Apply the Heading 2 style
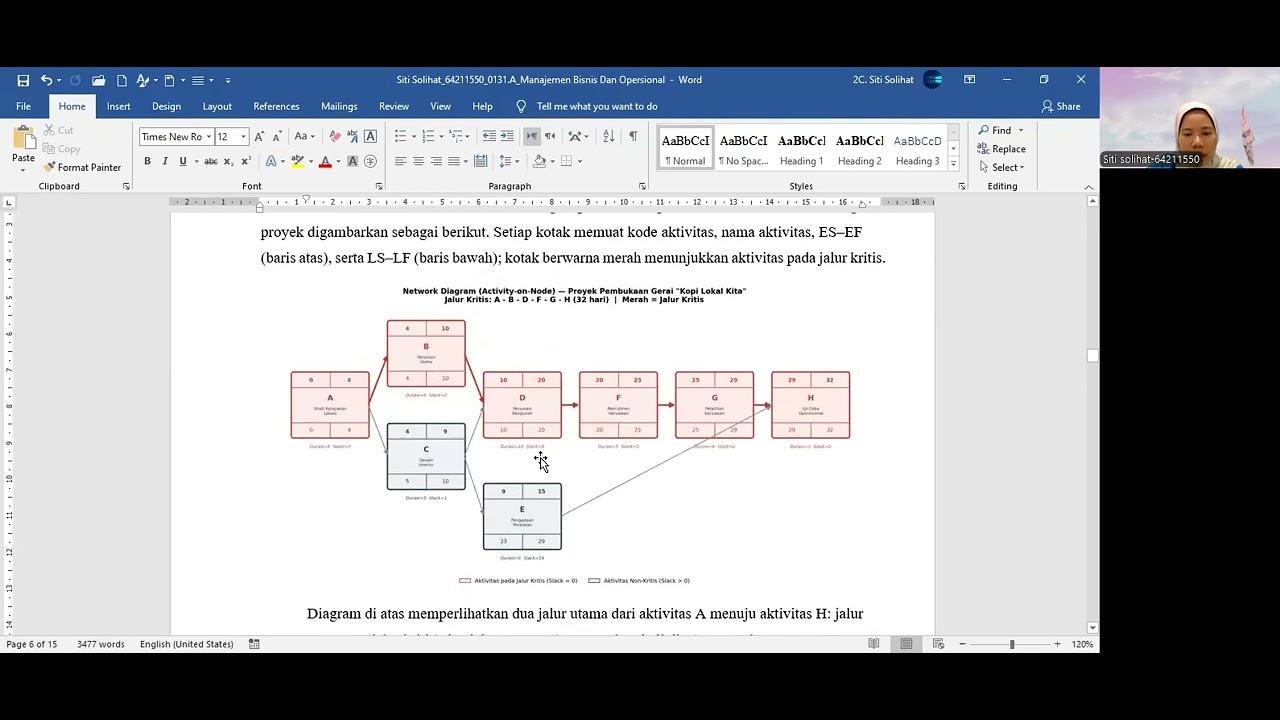Viewport: 1280px width, 720px height. 859,149
